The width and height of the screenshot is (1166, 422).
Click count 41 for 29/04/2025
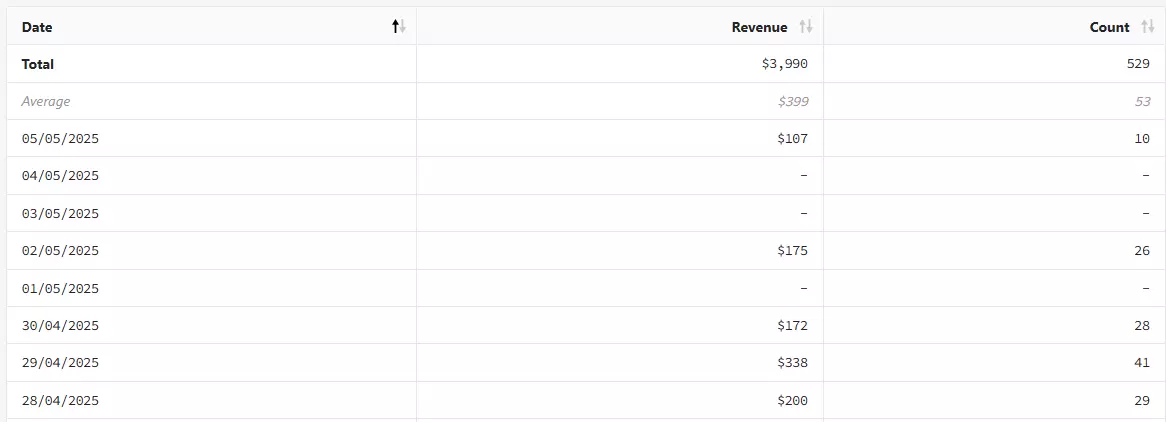pyautogui.click(x=1142, y=362)
